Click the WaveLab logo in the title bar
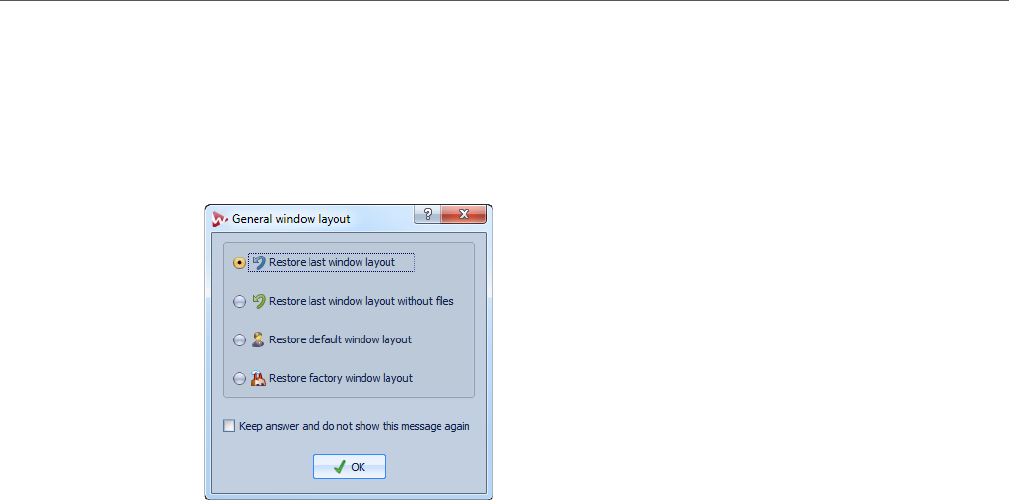Screen dimensions: 1009x500 [x=220, y=219]
